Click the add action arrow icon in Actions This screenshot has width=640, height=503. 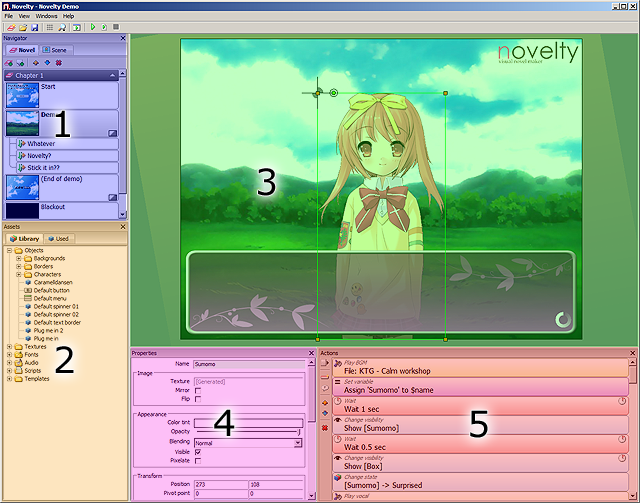(x=325, y=363)
